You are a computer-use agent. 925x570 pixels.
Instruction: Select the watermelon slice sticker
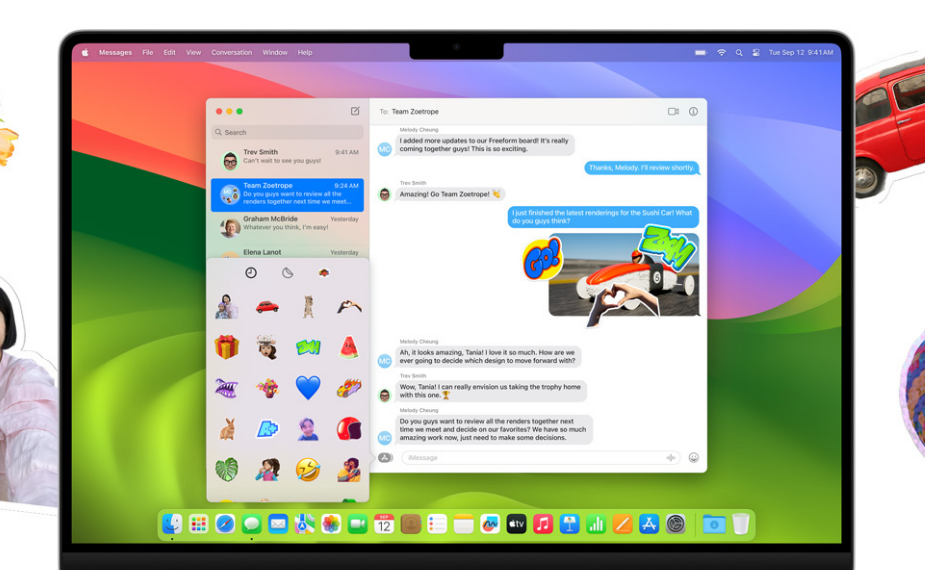(349, 347)
